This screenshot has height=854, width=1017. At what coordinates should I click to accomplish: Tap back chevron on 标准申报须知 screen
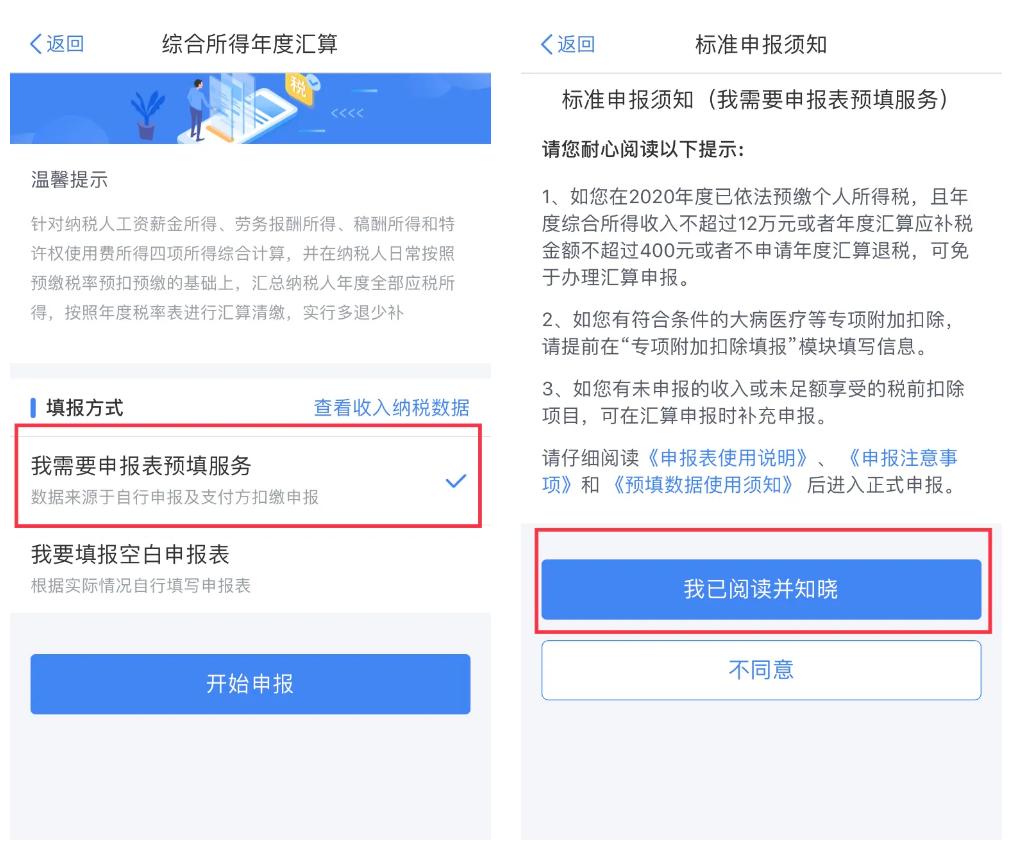point(547,44)
